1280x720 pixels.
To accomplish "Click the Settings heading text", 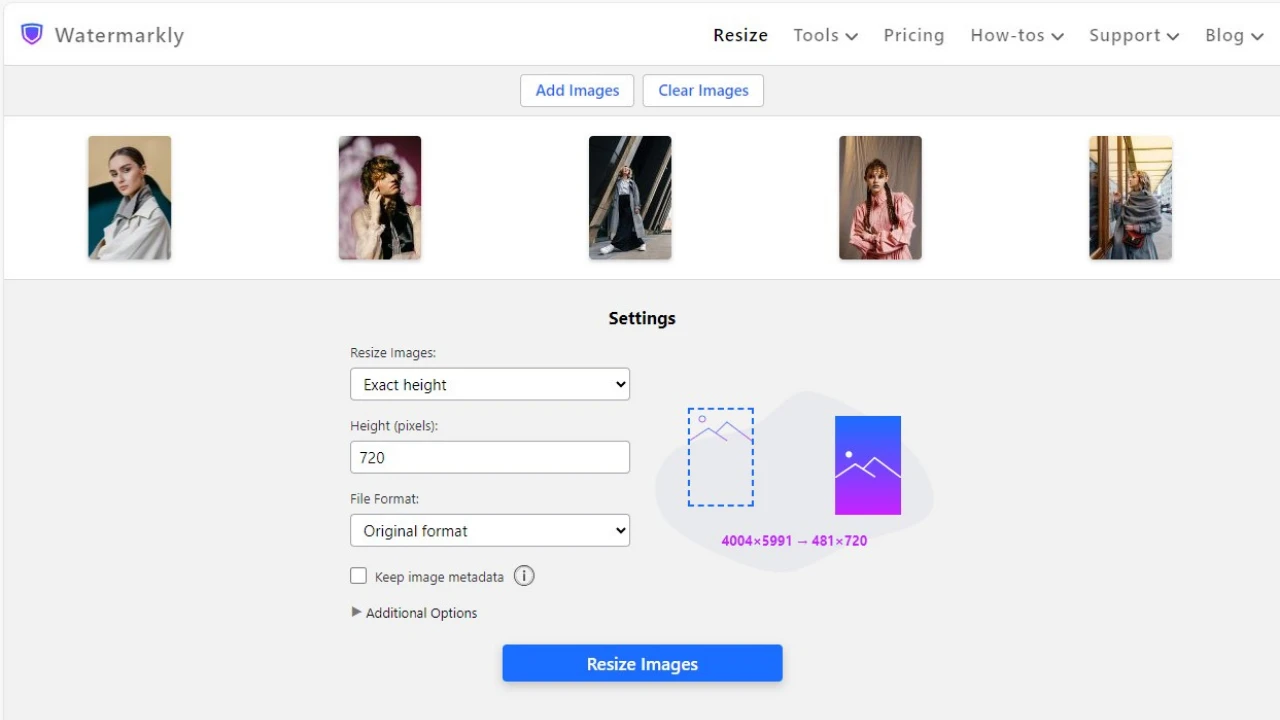I will [642, 318].
